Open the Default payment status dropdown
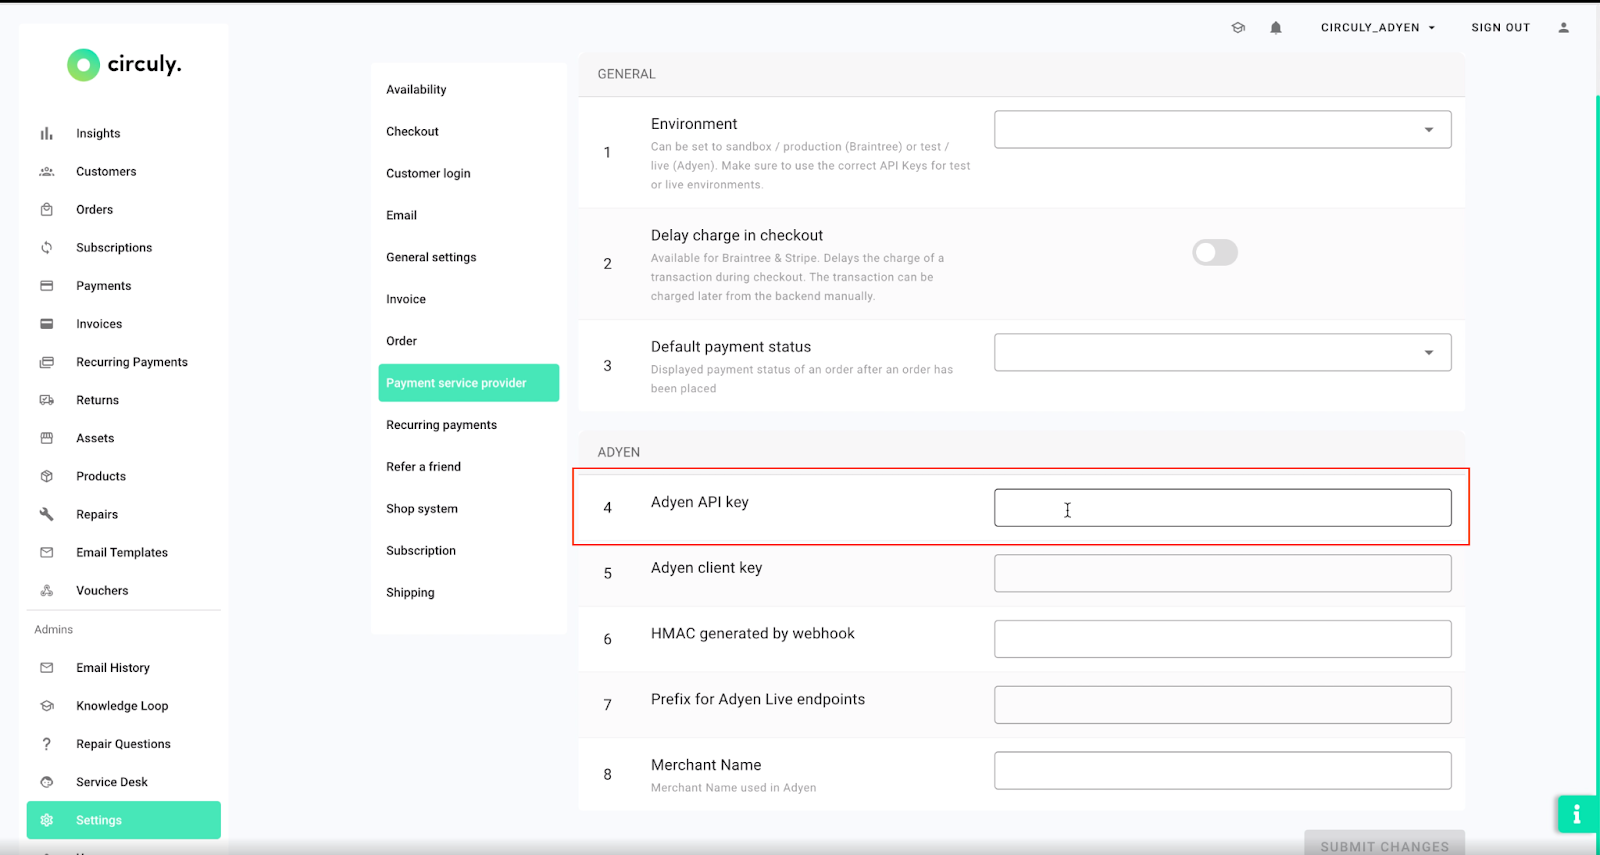 coord(1222,352)
